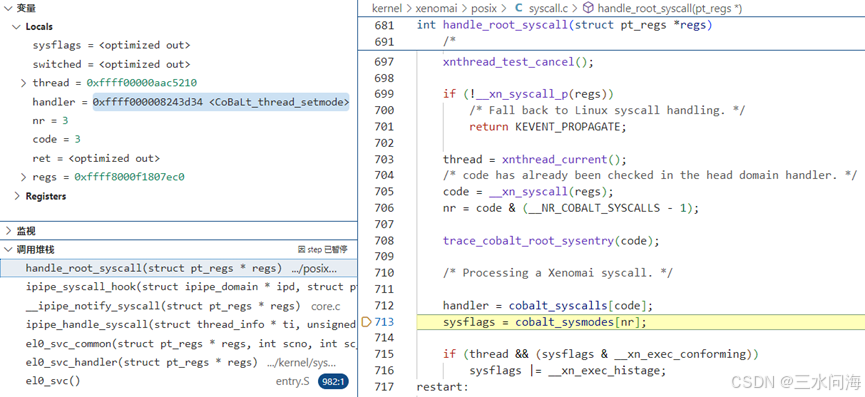Select the handler CoBaLt_thread_setmode value

tap(221, 102)
